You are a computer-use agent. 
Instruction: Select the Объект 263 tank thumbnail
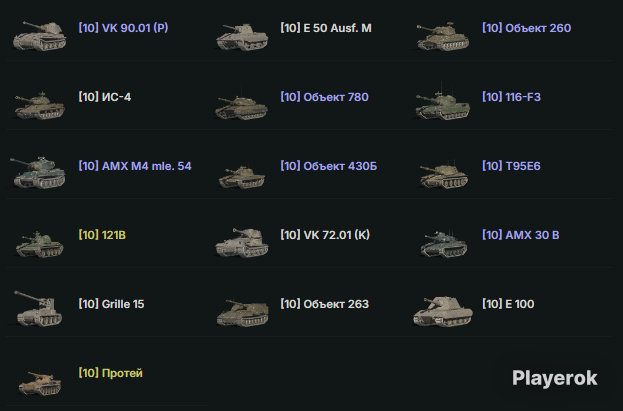coord(242,312)
